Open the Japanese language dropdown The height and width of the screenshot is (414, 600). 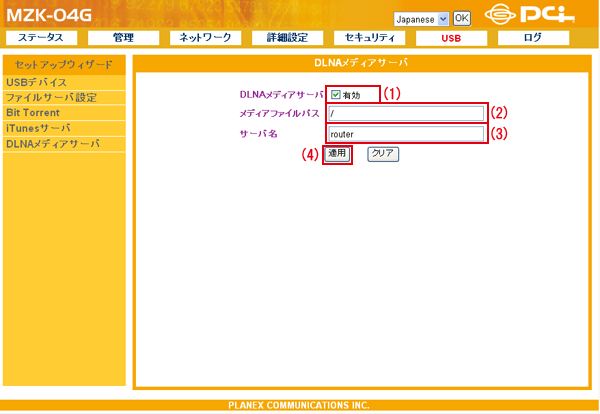tap(421, 19)
